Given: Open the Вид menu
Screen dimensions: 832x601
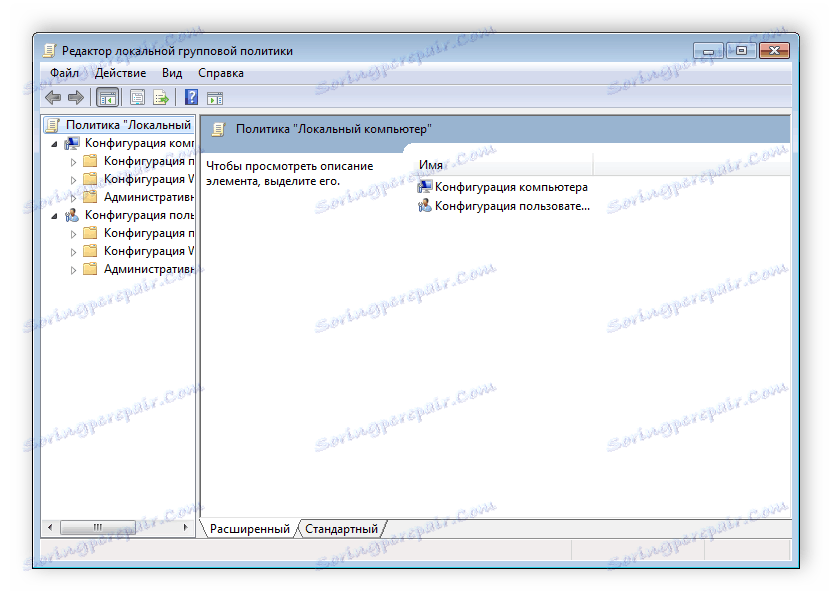Looking at the screenshot, I should [171, 72].
